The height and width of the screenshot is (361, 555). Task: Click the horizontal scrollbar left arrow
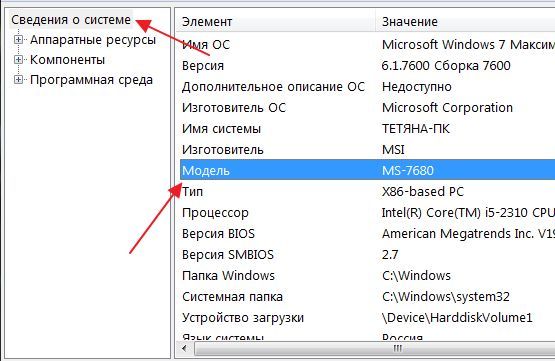tap(184, 349)
